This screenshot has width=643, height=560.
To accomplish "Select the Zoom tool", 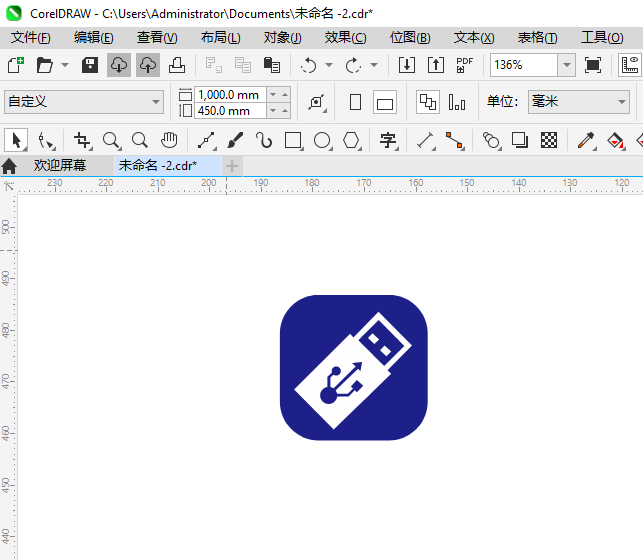I will pyautogui.click(x=111, y=140).
